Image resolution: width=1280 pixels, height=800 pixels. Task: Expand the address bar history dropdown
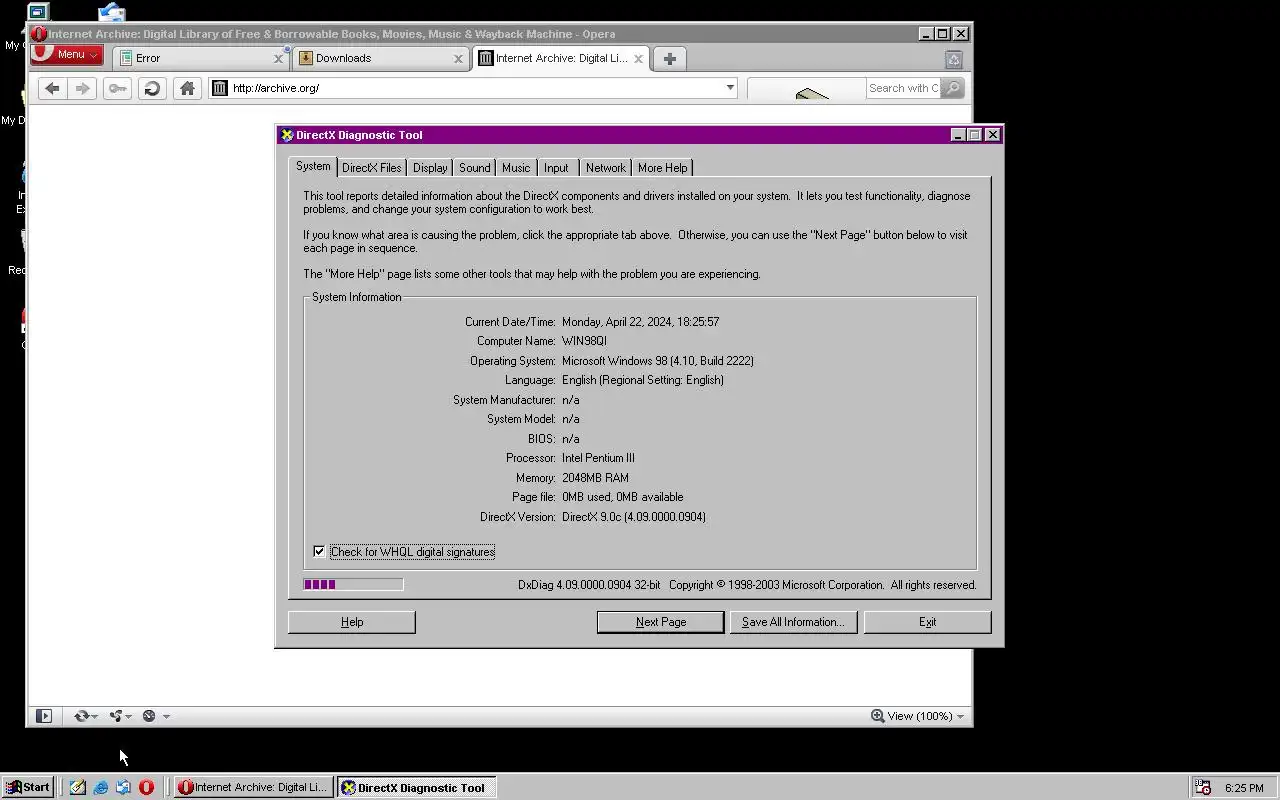(x=730, y=88)
